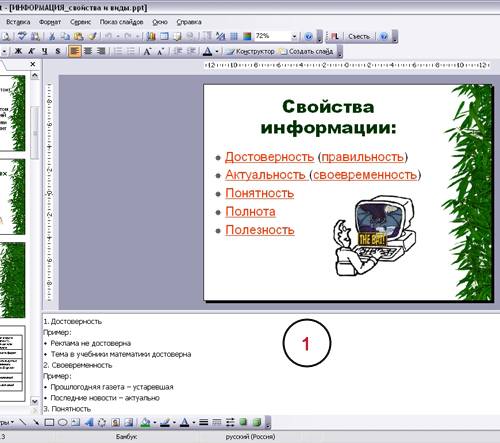Open the Показ слайдов menu
The image size is (500, 443).
click(x=121, y=22)
